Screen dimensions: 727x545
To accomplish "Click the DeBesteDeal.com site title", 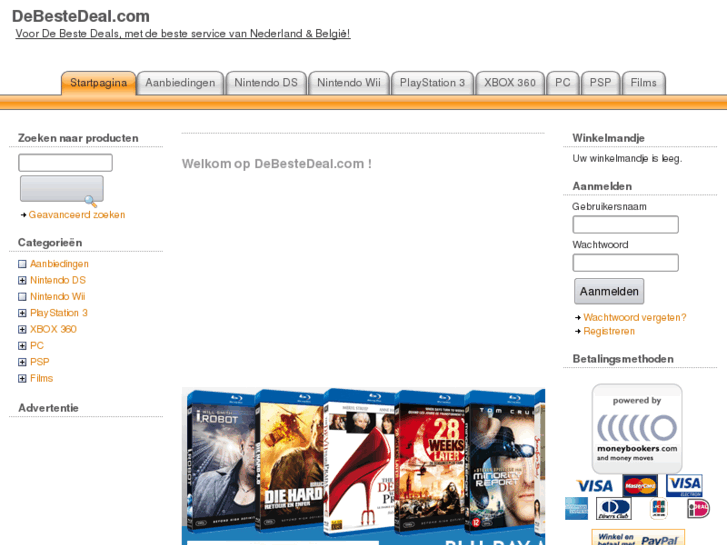I will (x=81, y=16).
